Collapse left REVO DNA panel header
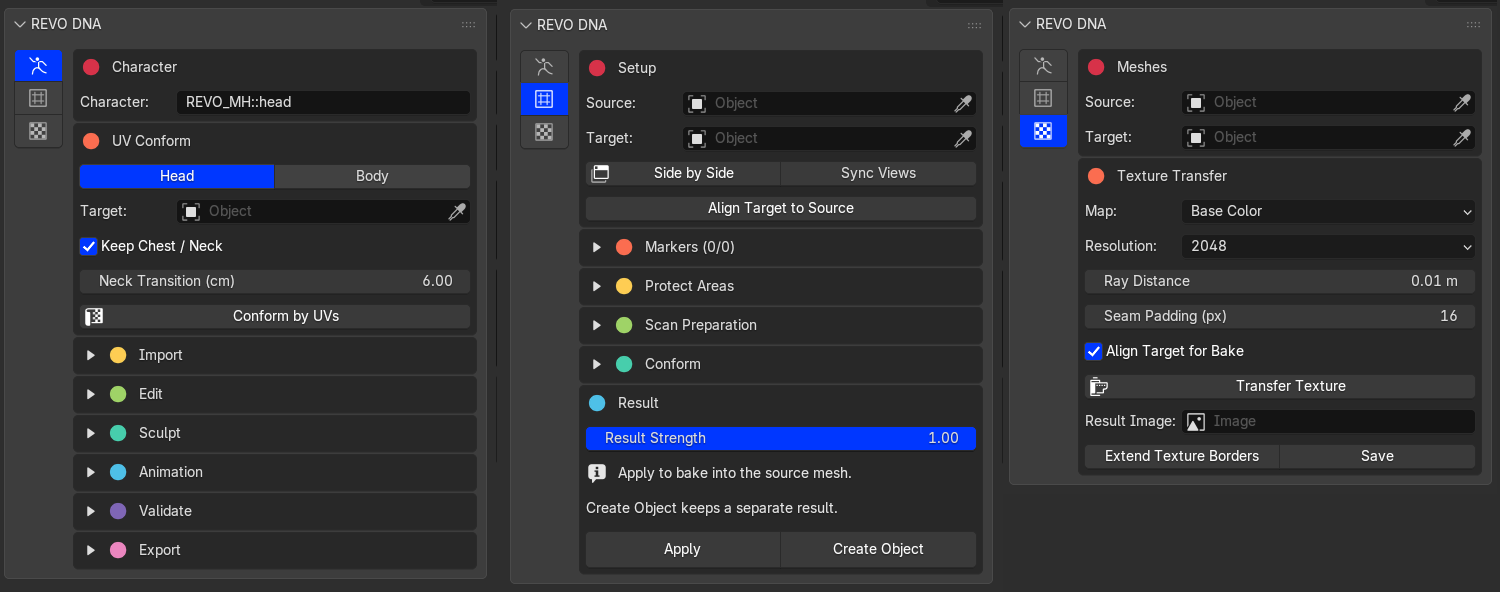Image resolution: width=1500 pixels, height=592 pixels. click(x=21, y=24)
